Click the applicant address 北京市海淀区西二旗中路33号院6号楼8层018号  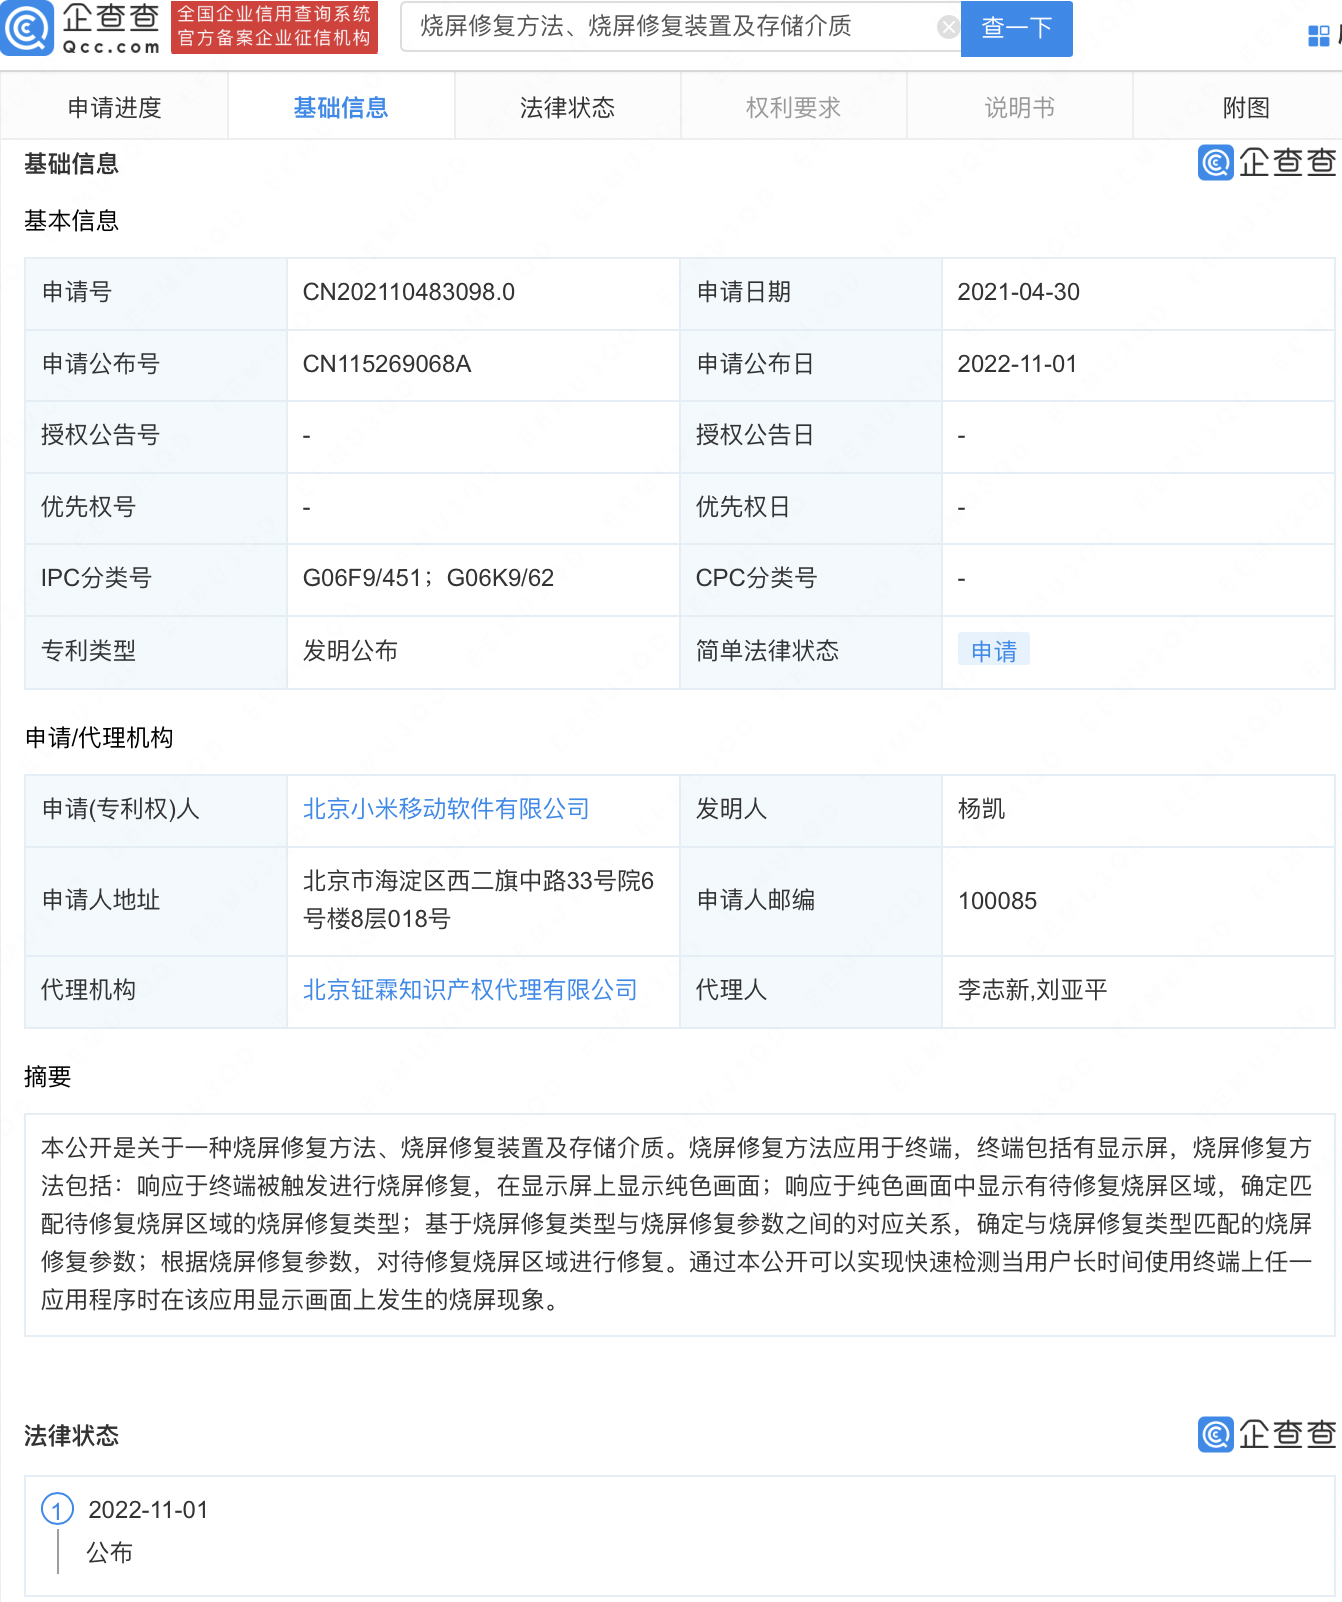click(x=479, y=900)
